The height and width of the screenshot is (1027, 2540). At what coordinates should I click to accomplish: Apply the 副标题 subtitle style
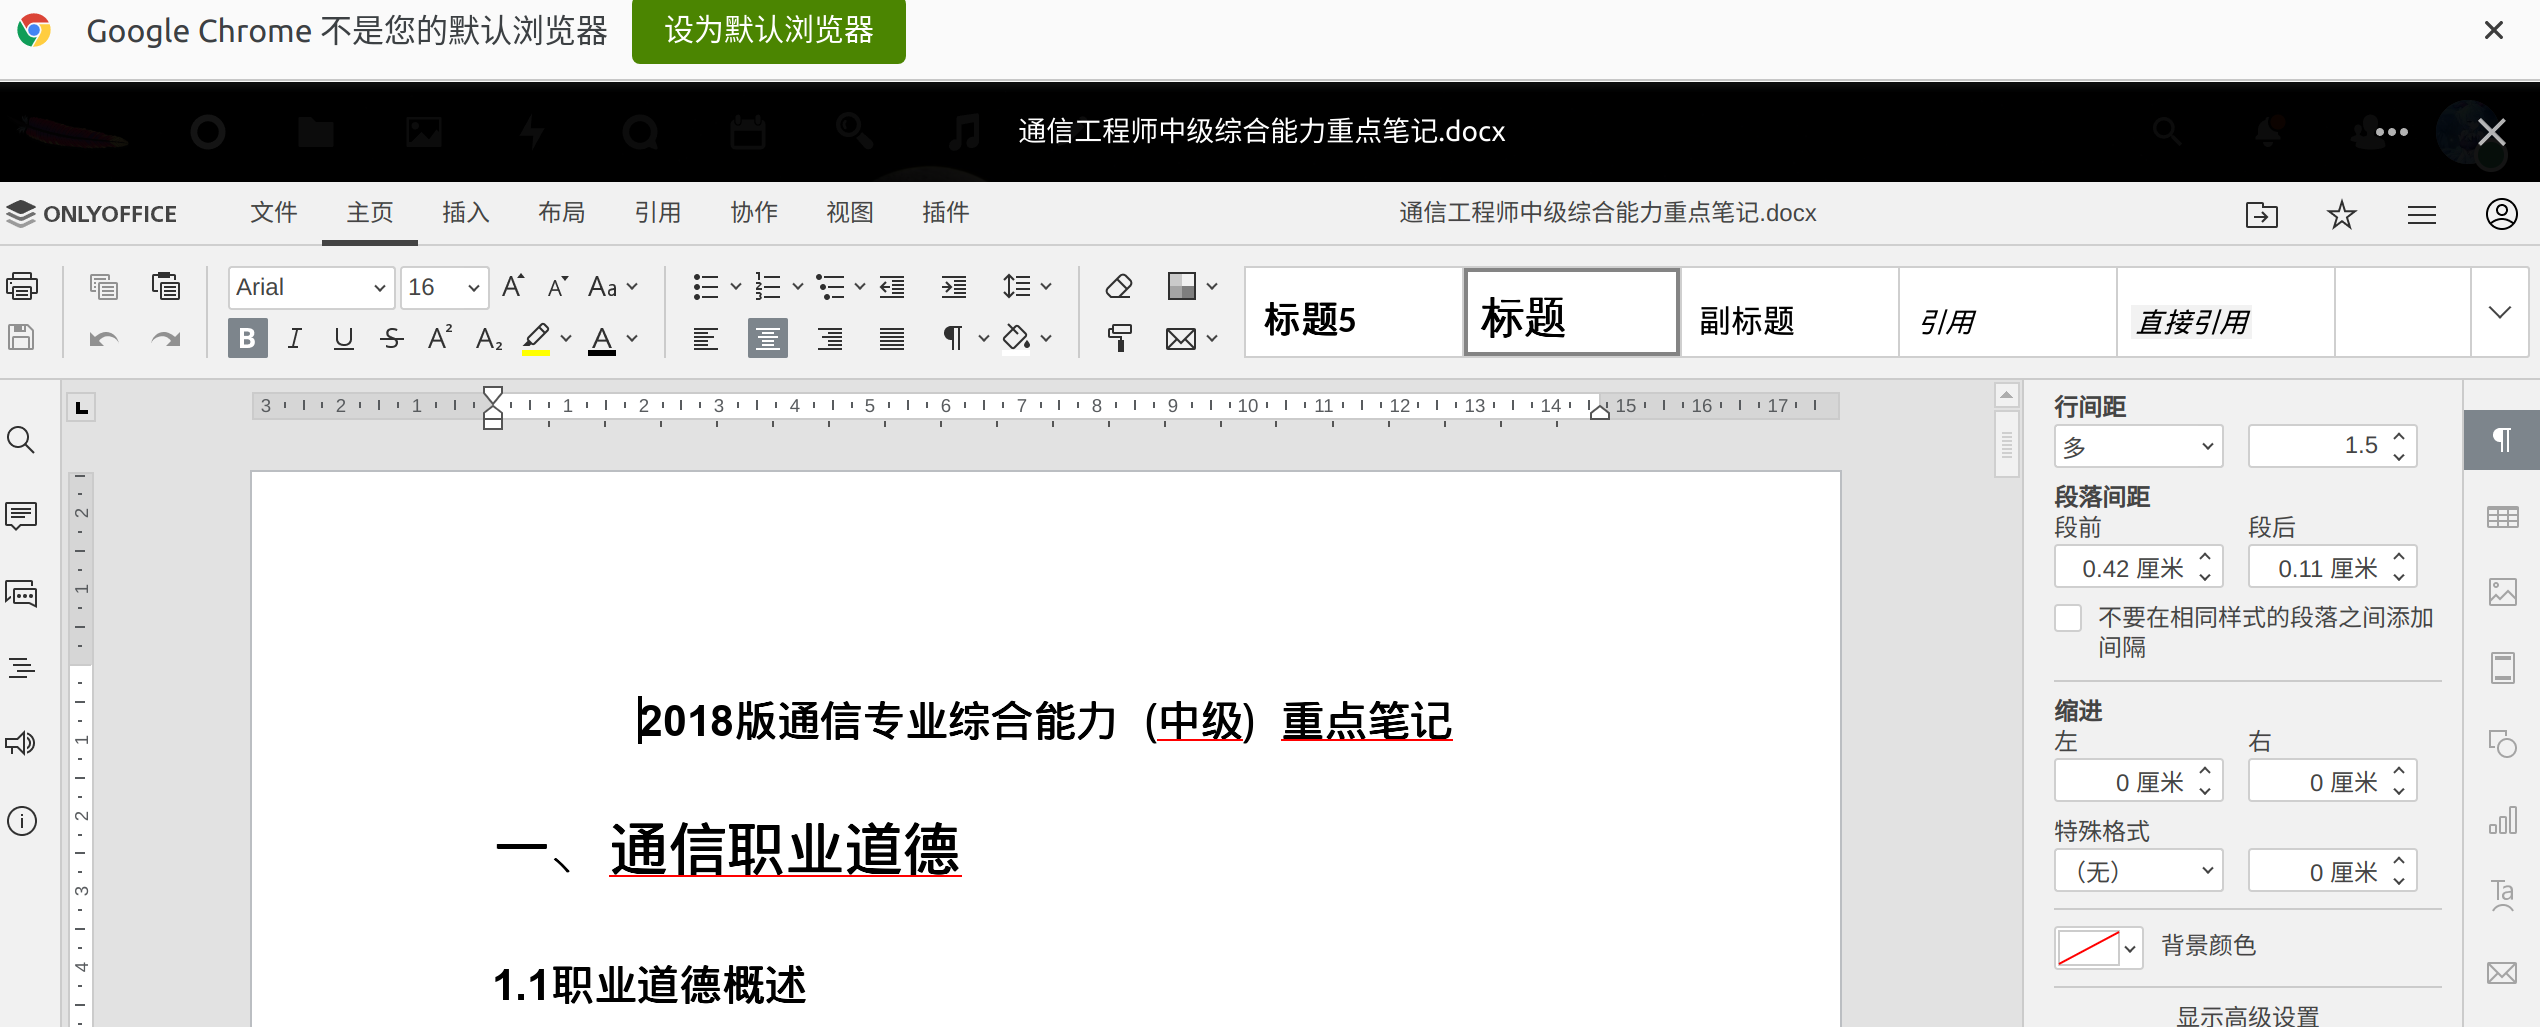coord(1788,320)
